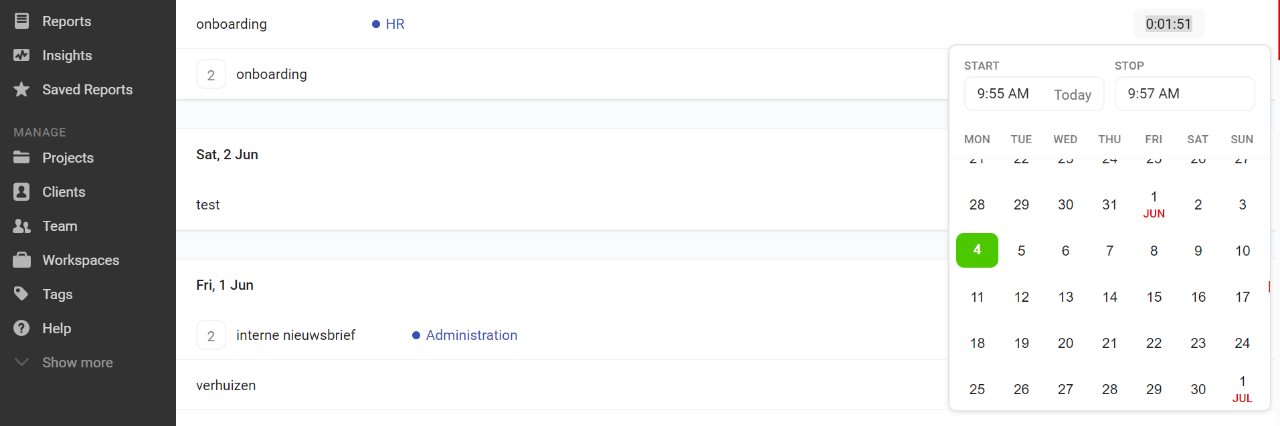Choose 1 JUL date in calendar
This screenshot has height=426, width=1280.
coord(1242,388)
